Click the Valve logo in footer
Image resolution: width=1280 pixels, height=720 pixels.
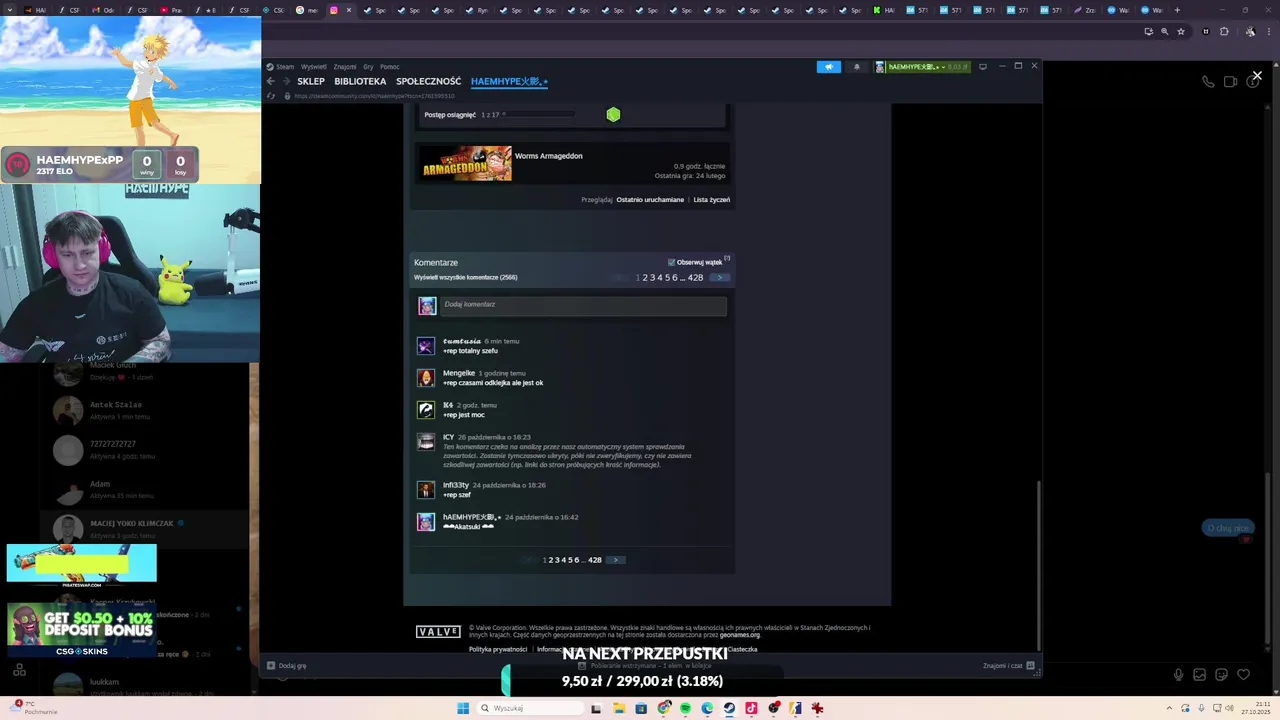click(x=438, y=632)
